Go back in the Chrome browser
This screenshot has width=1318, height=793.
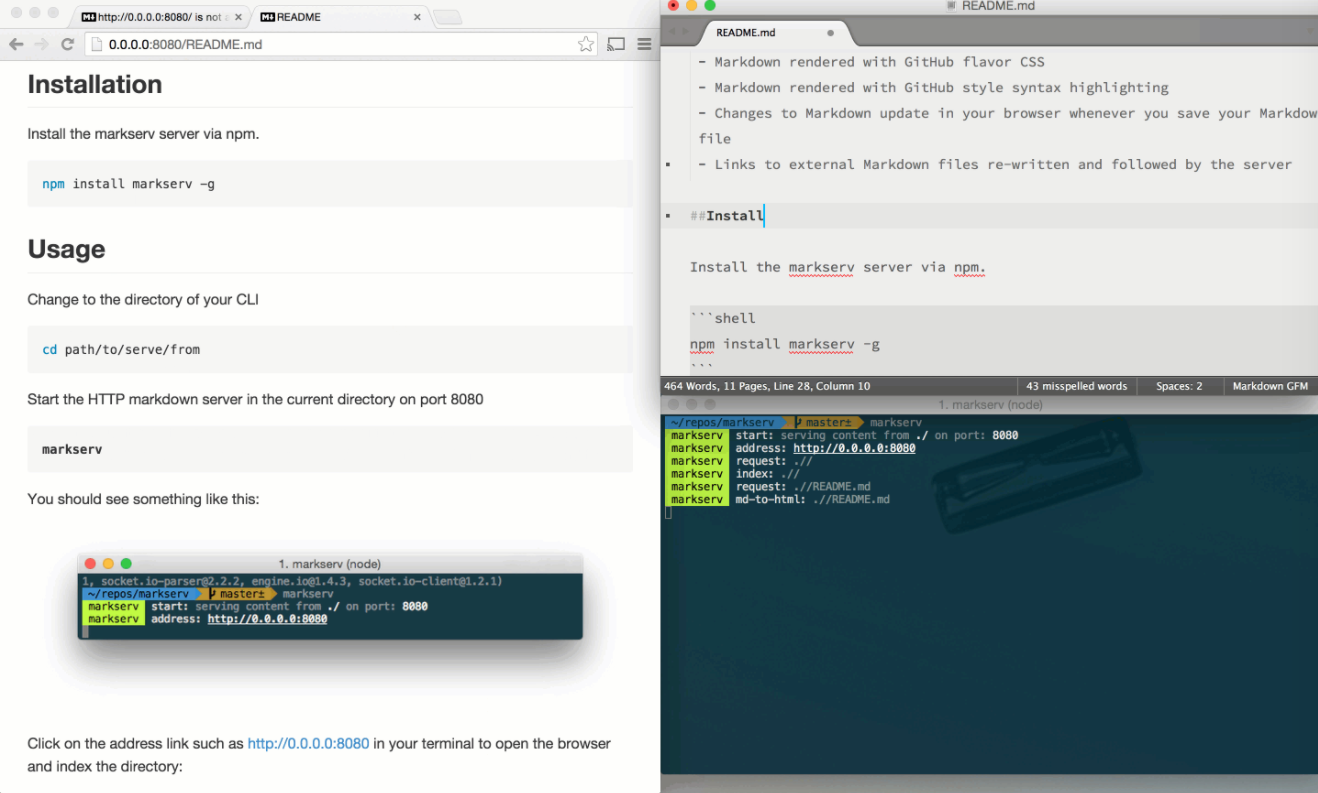coord(16,44)
